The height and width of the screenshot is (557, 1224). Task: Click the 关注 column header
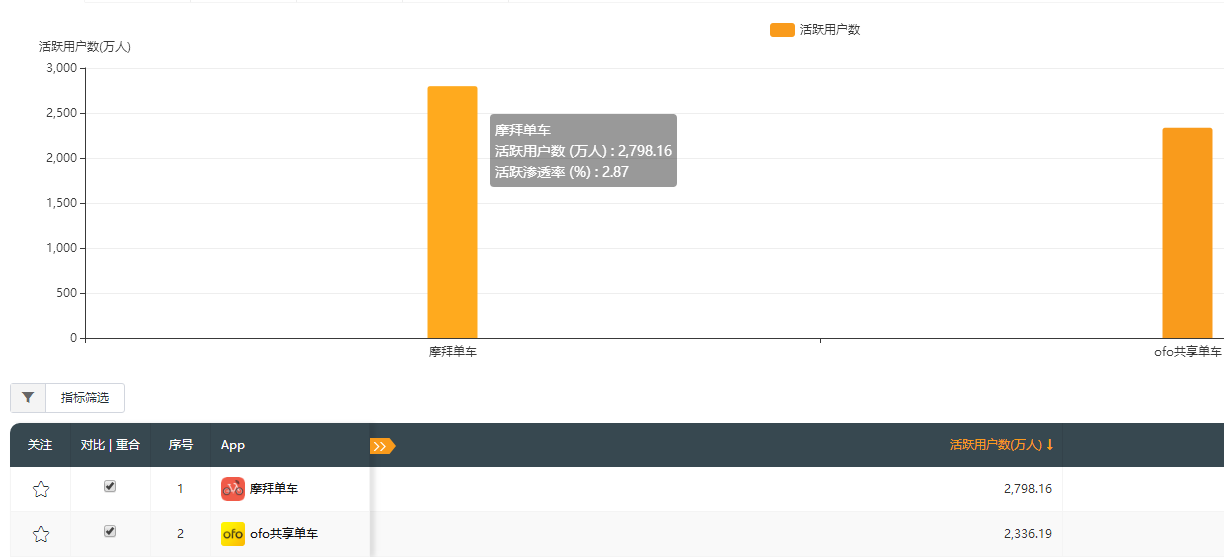tap(40, 445)
